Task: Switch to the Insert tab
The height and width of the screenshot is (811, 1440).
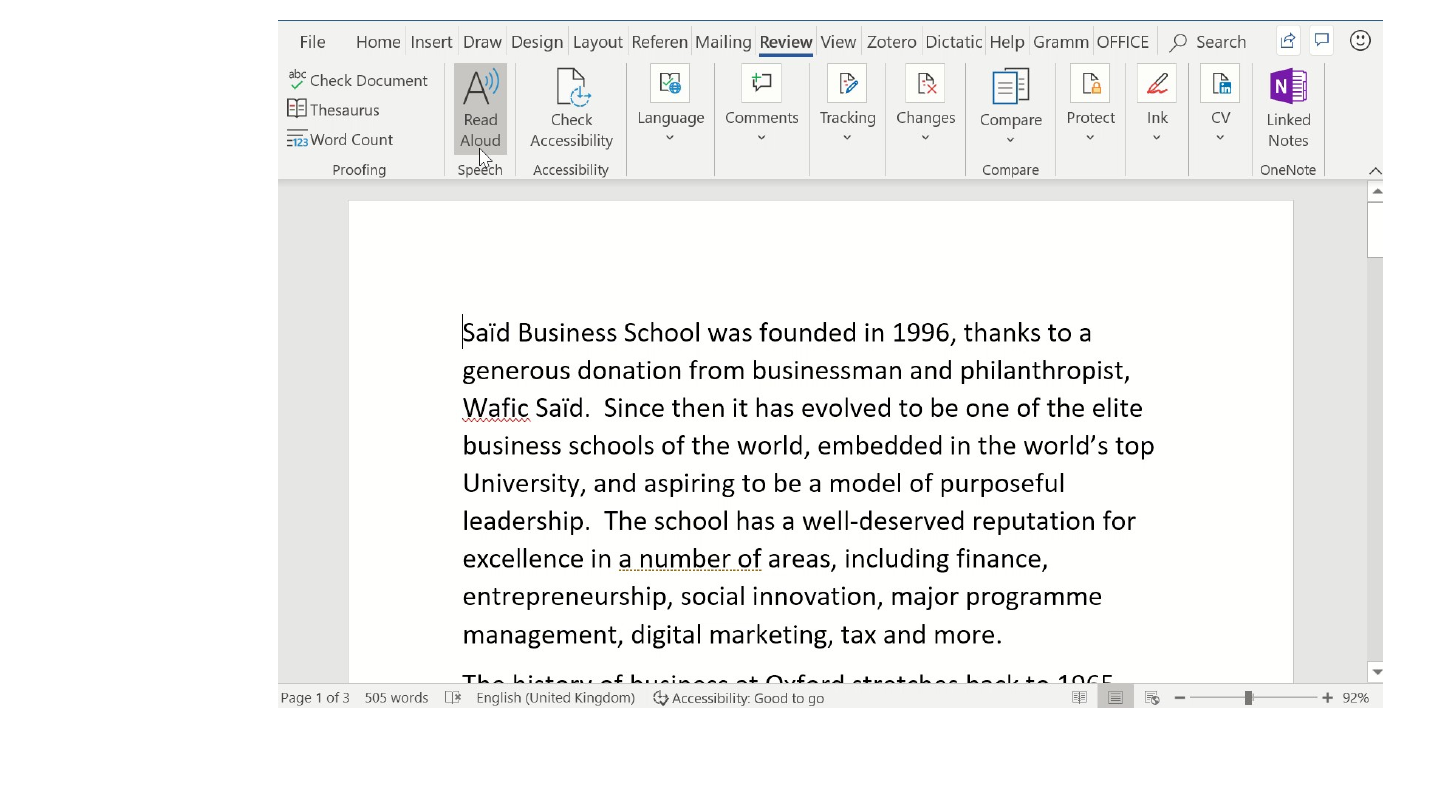Action: (x=431, y=42)
